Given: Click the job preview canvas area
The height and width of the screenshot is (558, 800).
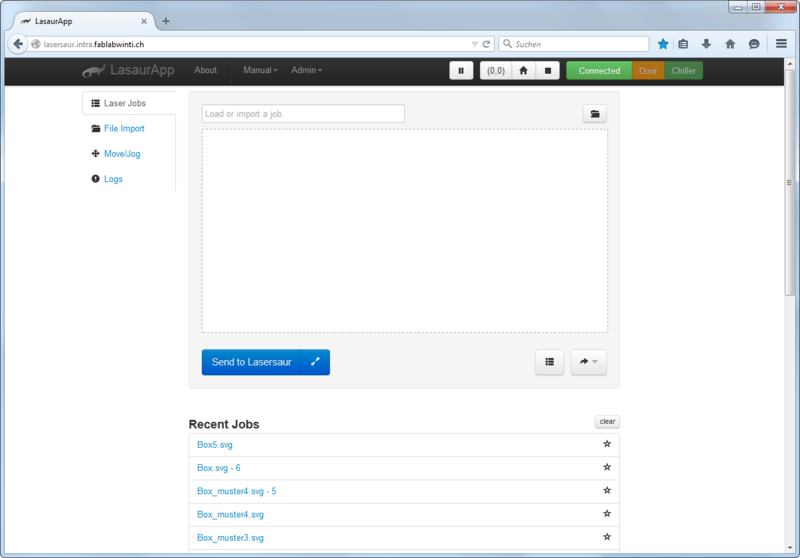Looking at the screenshot, I should [x=405, y=231].
